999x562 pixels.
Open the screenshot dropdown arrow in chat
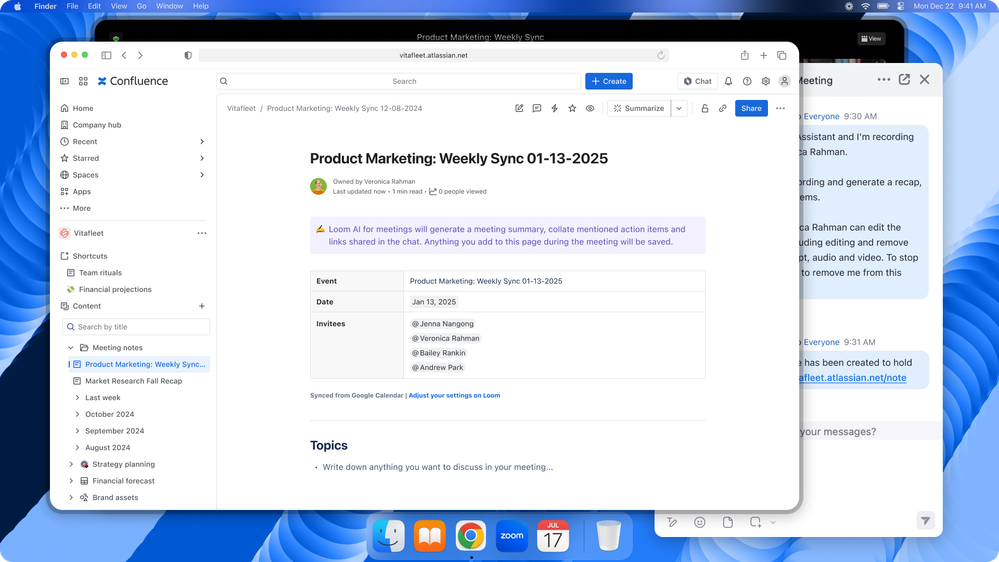tap(773, 522)
